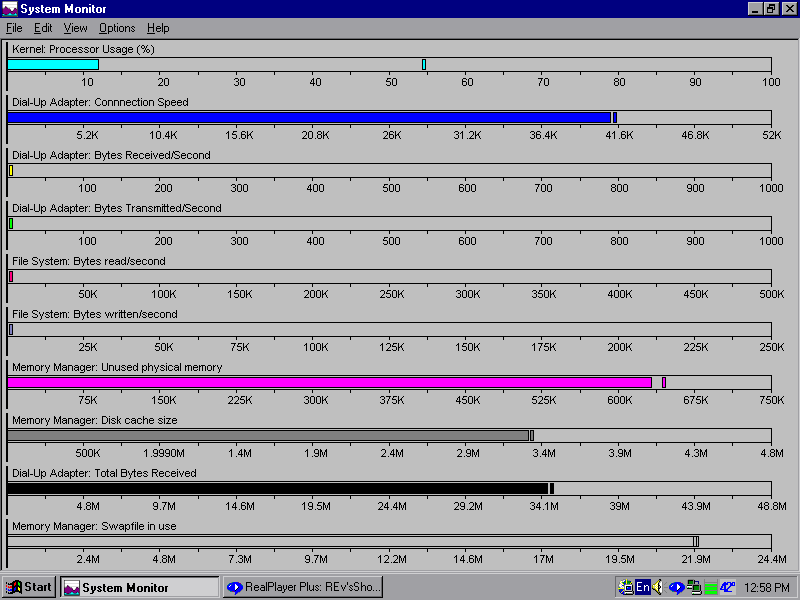The width and height of the screenshot is (800, 600).
Task: Switch to the RealPlayer Plus taskbar button
Action: pos(302,587)
